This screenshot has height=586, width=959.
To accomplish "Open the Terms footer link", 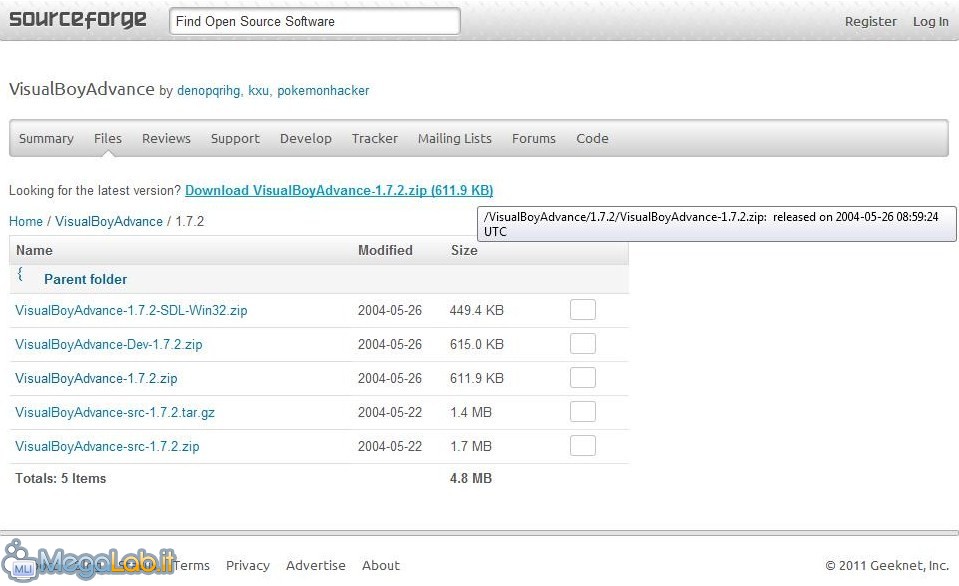I will [x=191, y=565].
